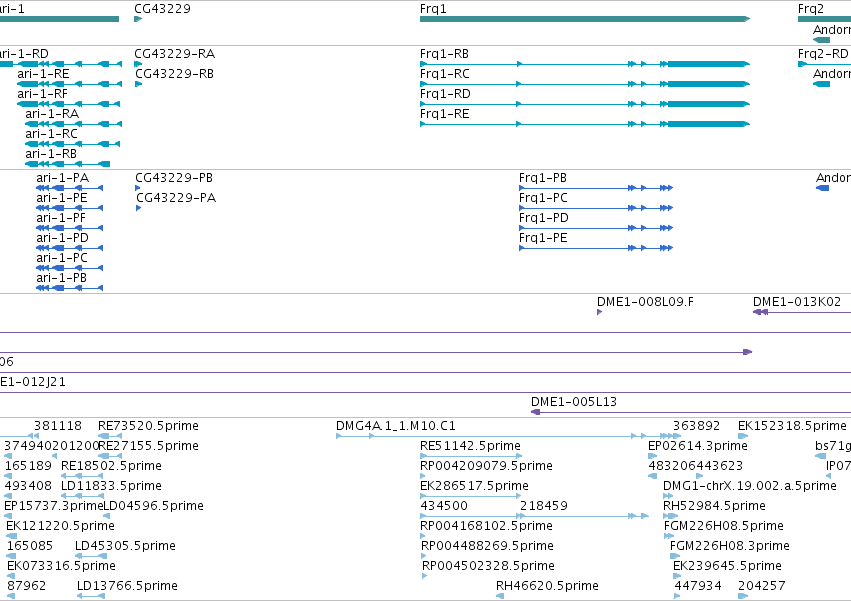Select the Frq1-RD transcript
851x601 pixels.
(x=585, y=104)
